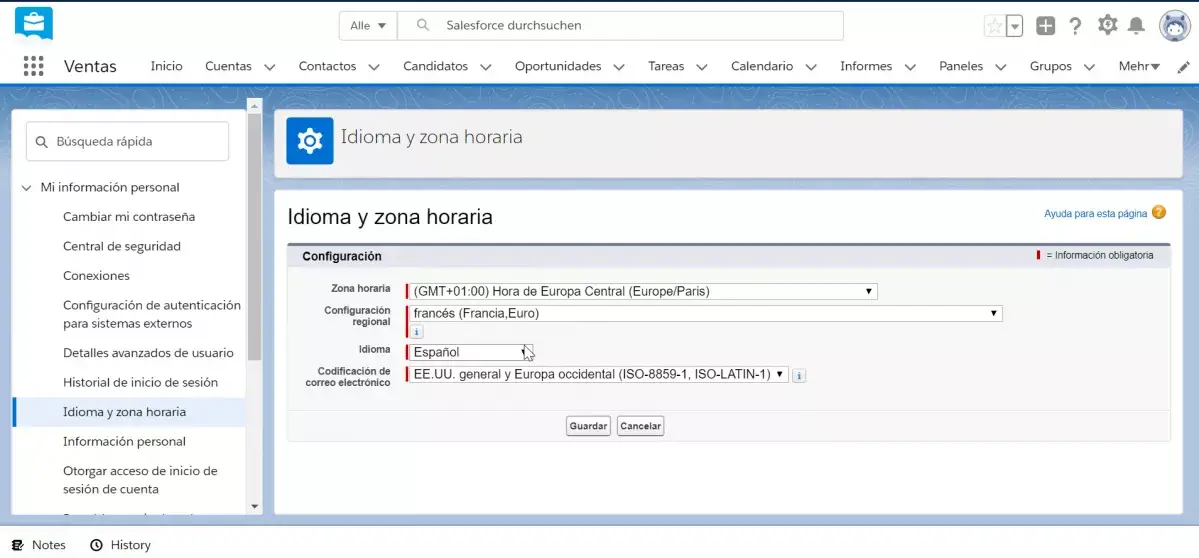Click the Salesforce durchsuchen search field
Viewport: 1199px width, 558px height.
click(620, 25)
